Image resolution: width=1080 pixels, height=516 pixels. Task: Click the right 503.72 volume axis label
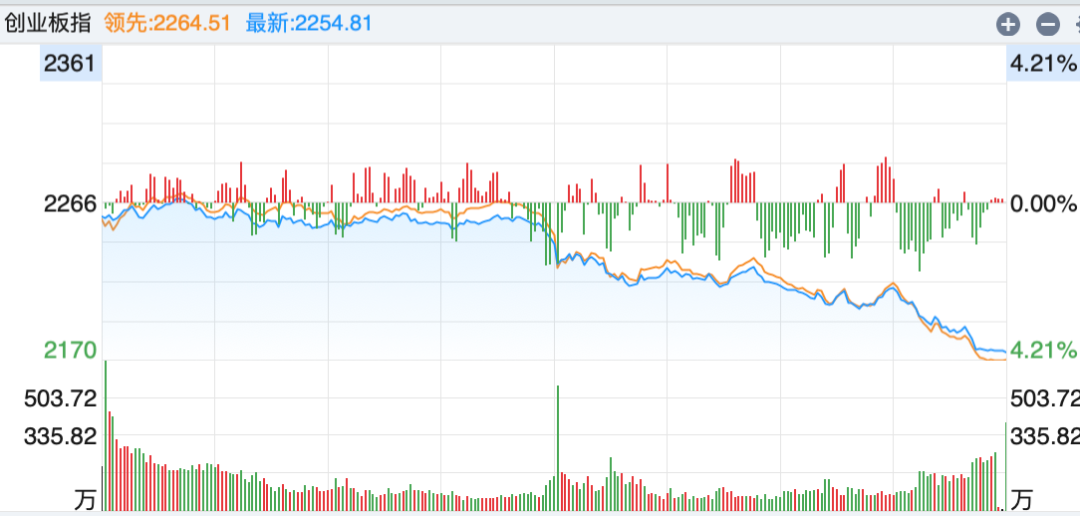pyautogui.click(x=1045, y=399)
